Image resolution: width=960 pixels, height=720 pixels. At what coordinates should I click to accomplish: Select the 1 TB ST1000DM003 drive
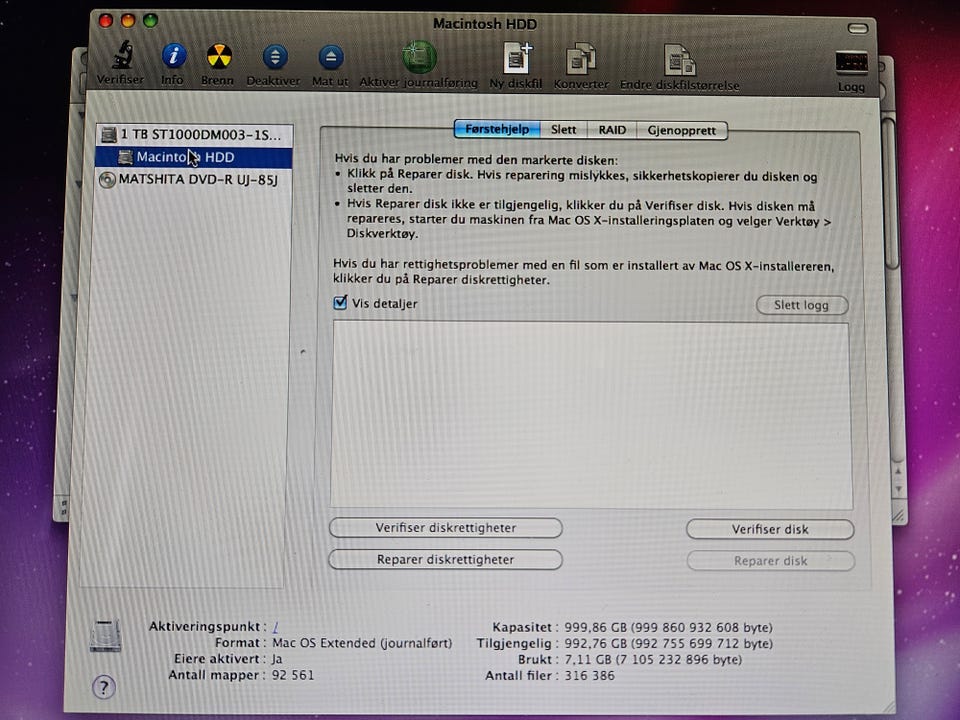194,135
